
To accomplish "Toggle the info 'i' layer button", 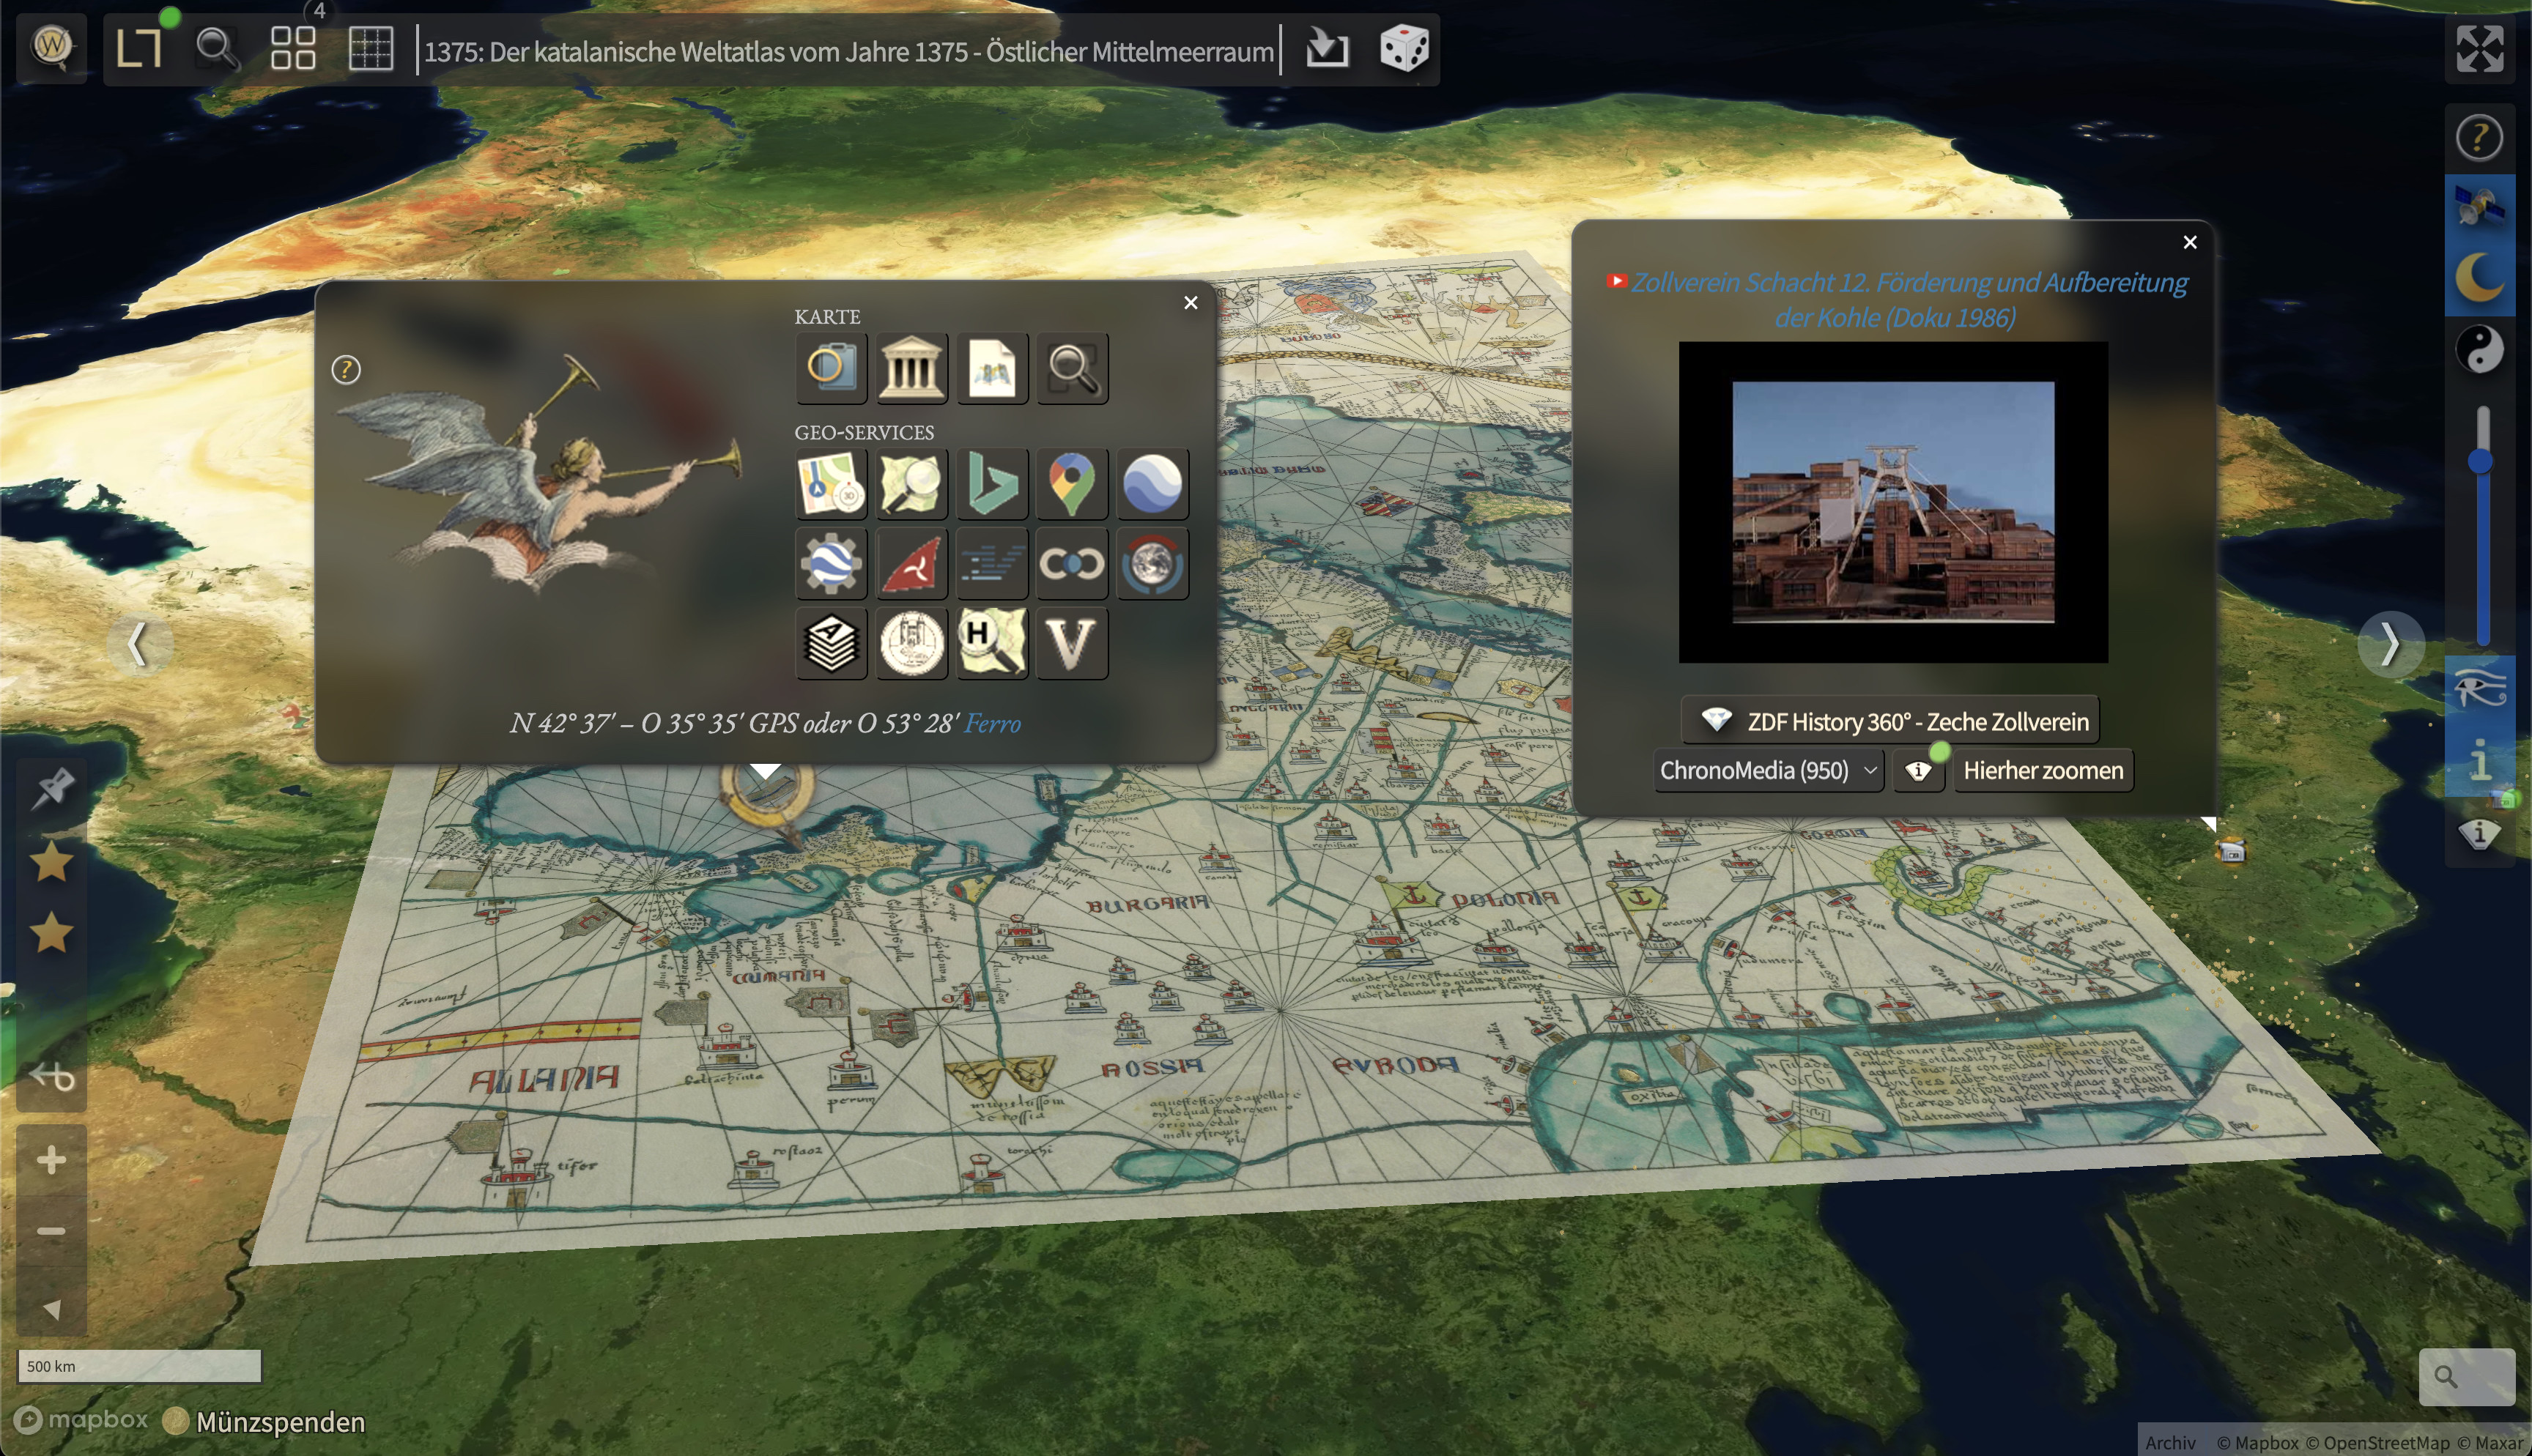I will pos(2479,760).
